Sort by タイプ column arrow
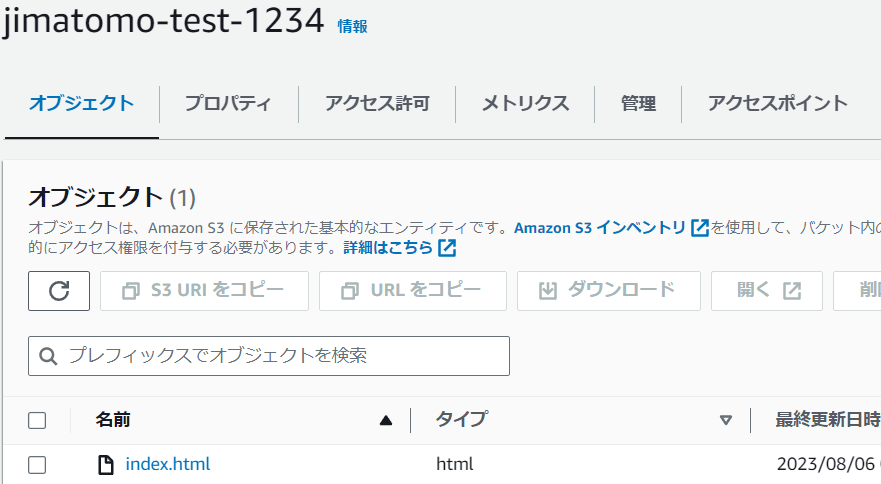Image resolution: width=881 pixels, height=484 pixels. pos(726,420)
